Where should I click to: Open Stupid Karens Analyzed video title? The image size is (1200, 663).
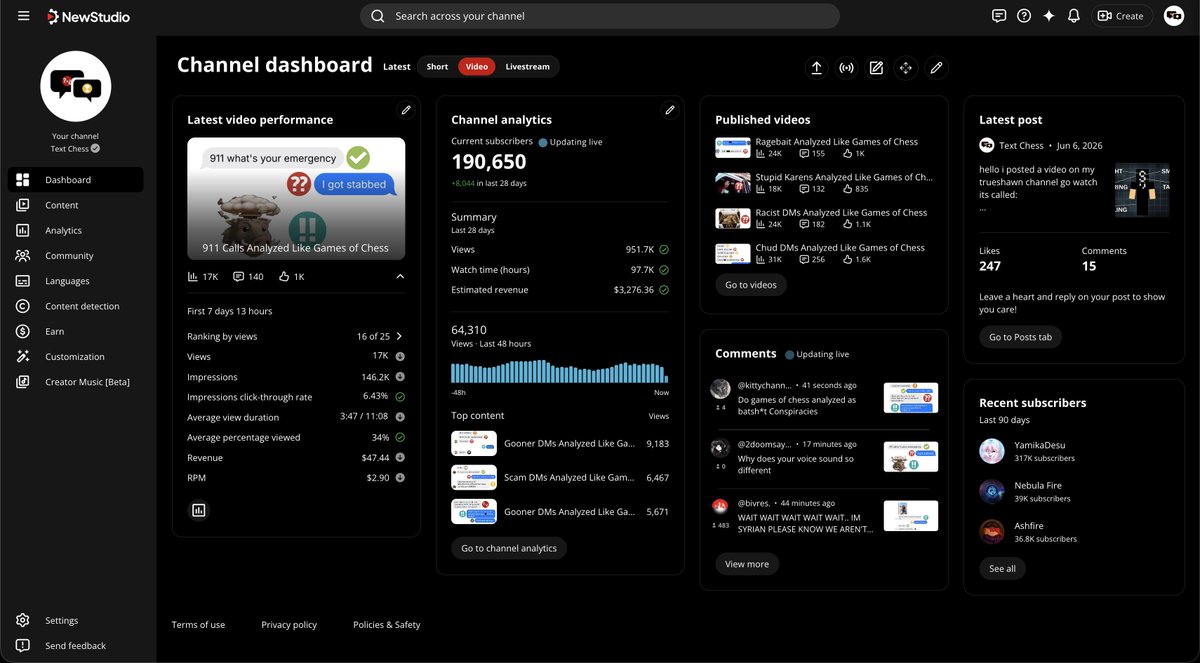point(844,177)
